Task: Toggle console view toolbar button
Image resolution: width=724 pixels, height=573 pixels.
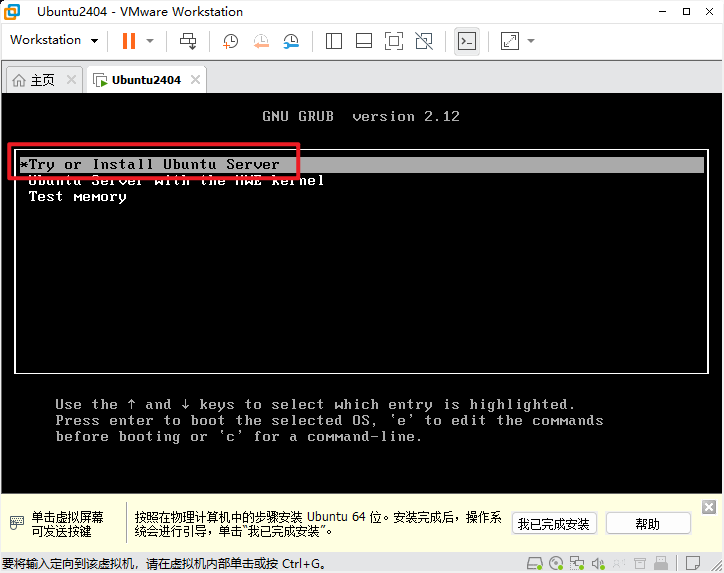Action: coord(467,41)
